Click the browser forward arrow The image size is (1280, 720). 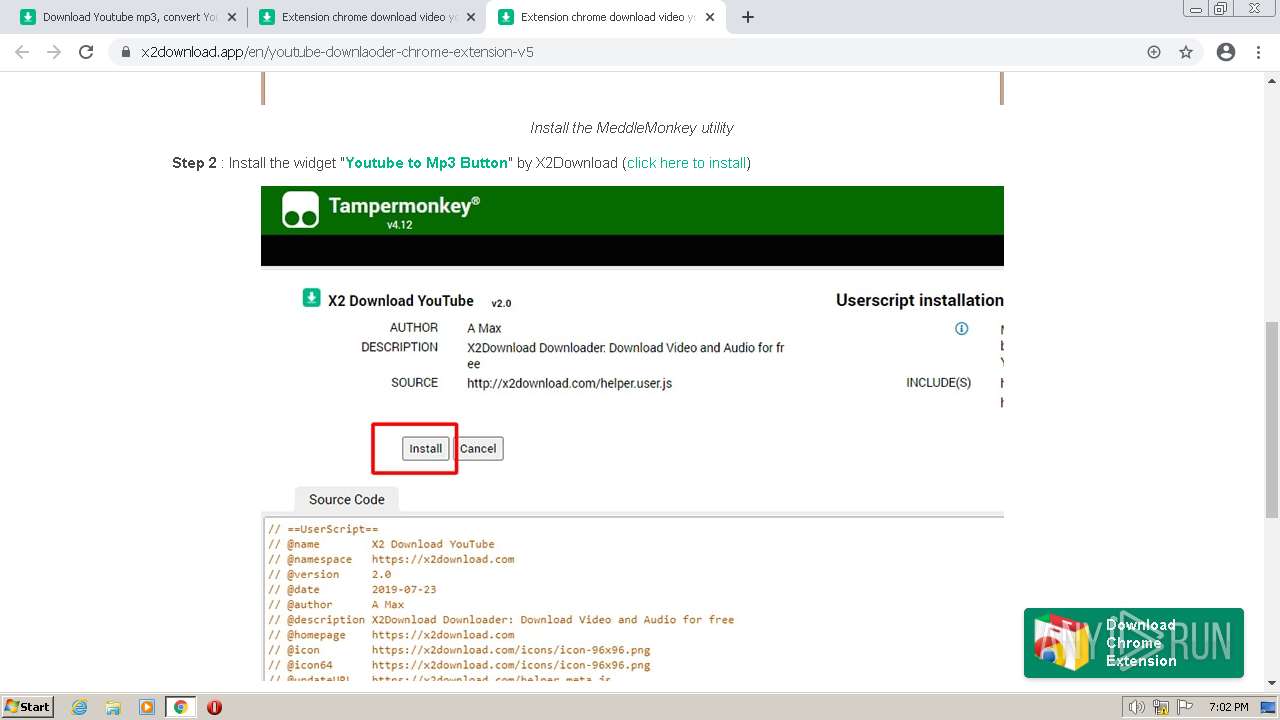54,52
